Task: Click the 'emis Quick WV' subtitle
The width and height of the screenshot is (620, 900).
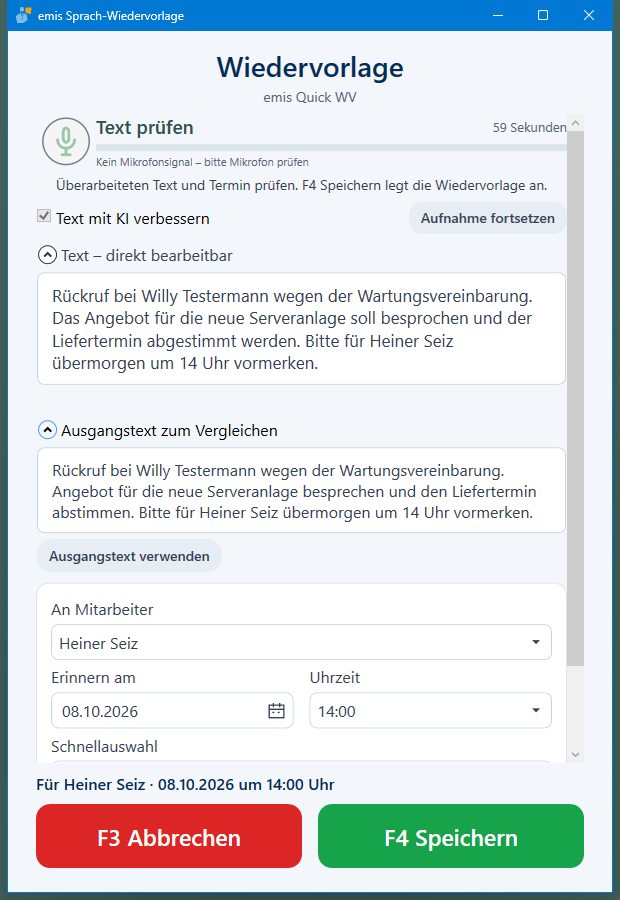Action: click(x=310, y=98)
